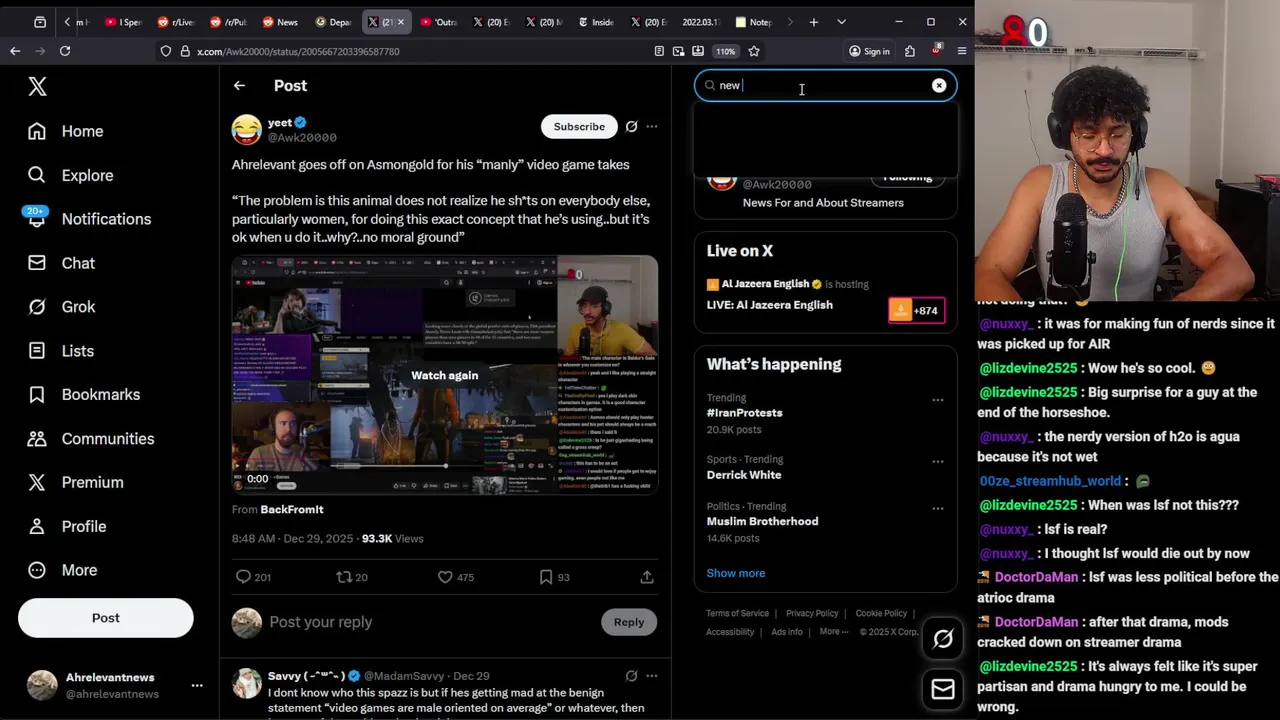Toggle reader view in address bar
The width and height of the screenshot is (1280, 720).
[659, 51]
